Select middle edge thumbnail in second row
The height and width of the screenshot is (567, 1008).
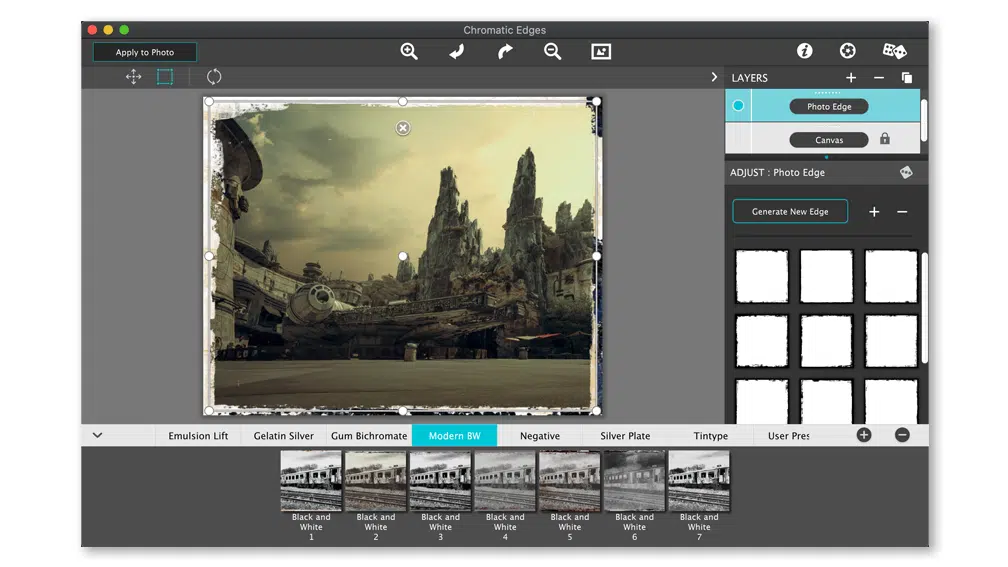(x=826, y=341)
